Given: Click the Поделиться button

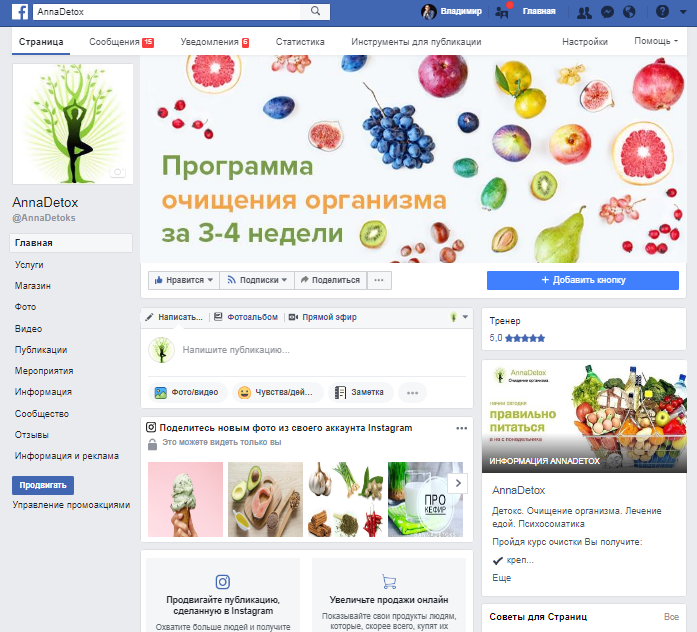Looking at the screenshot, I should pyautogui.click(x=331, y=280).
